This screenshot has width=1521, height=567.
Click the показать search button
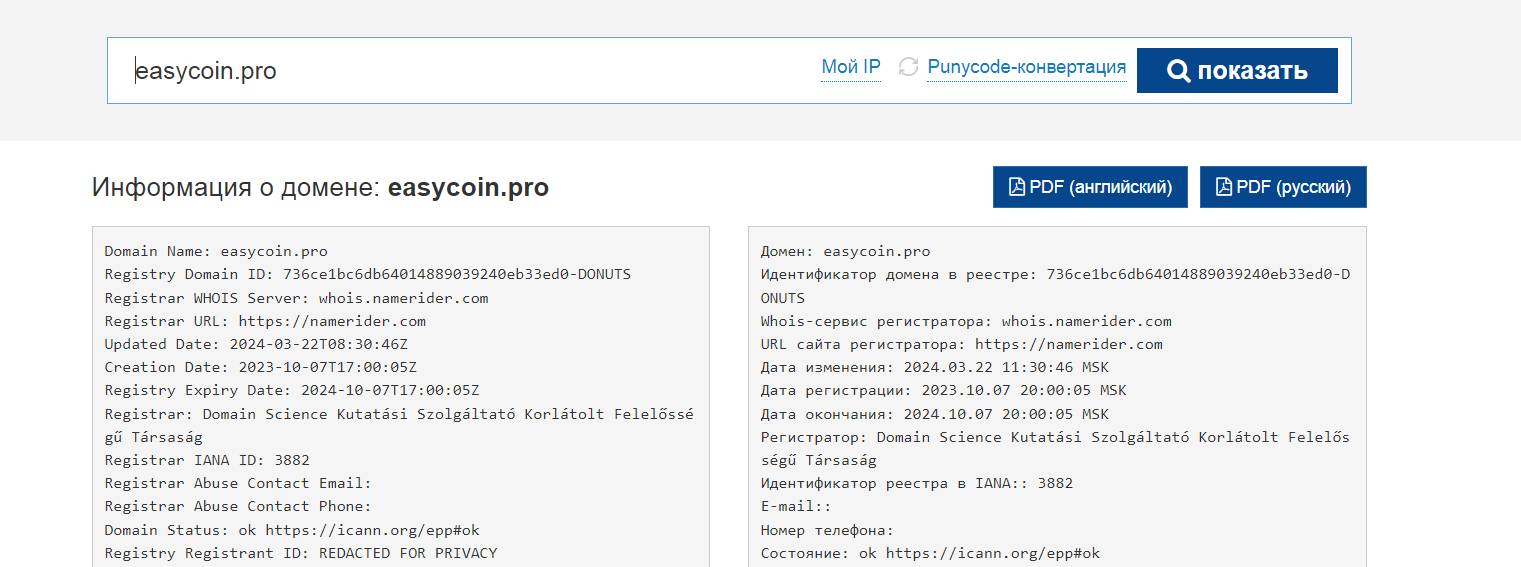[1237, 71]
